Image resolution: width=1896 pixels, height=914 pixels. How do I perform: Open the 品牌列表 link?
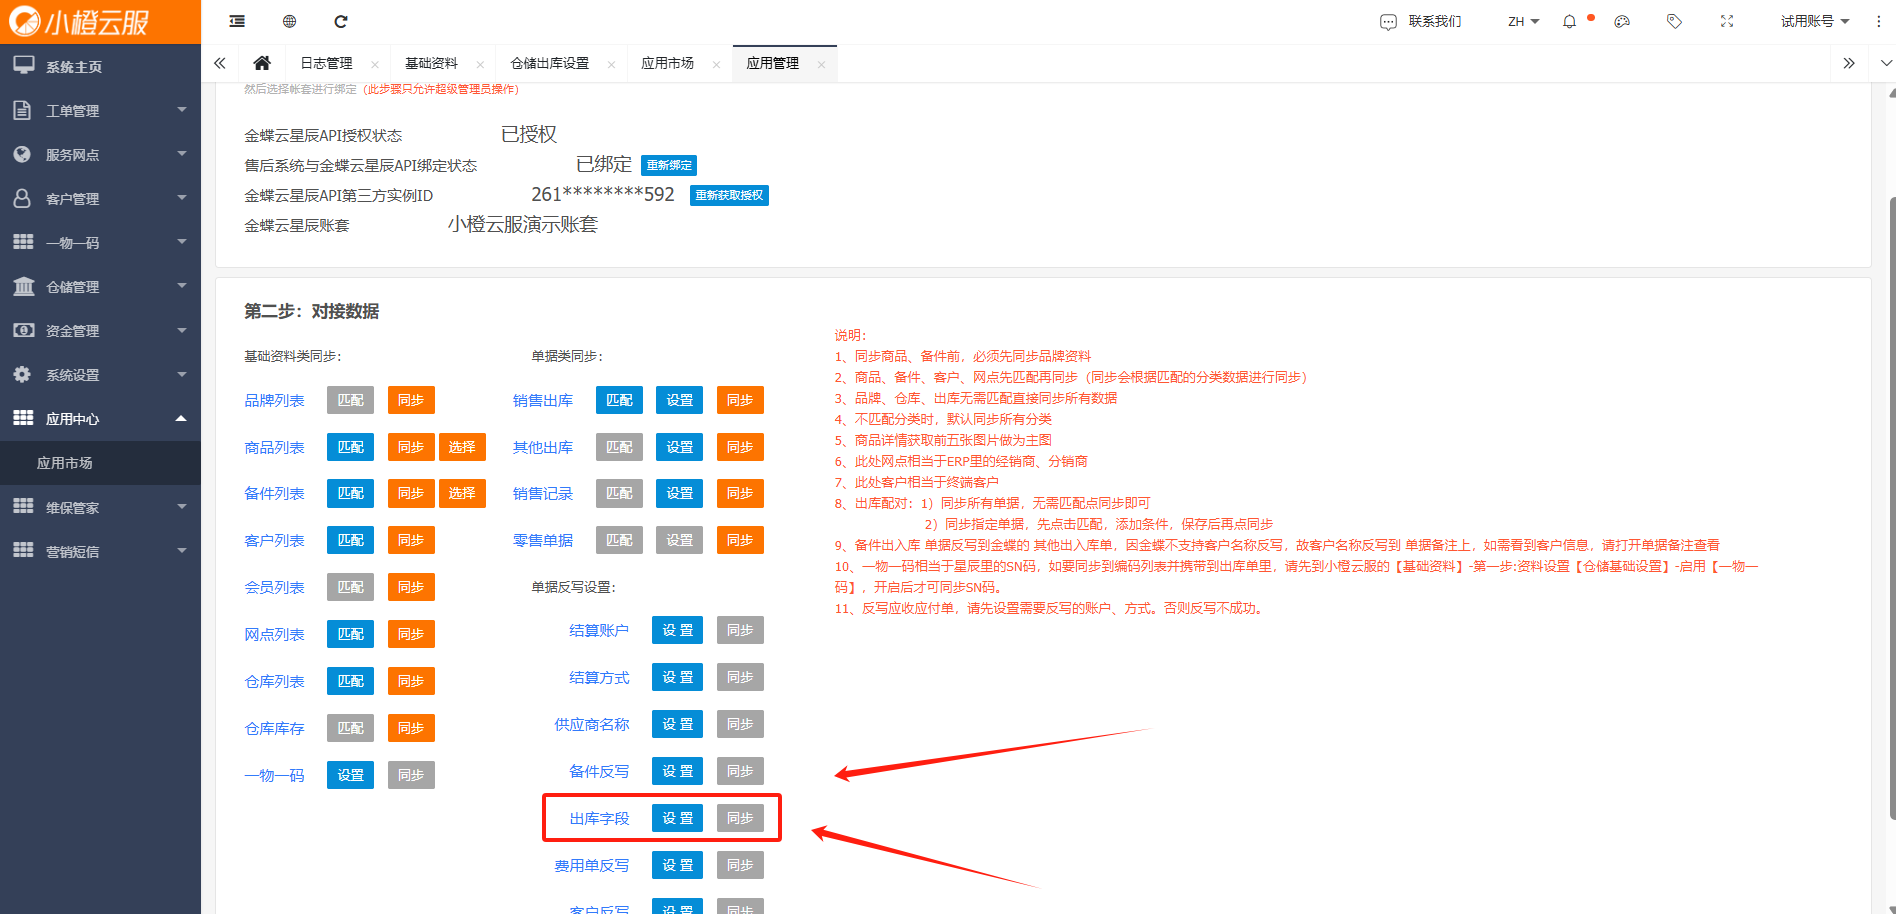pyautogui.click(x=274, y=400)
